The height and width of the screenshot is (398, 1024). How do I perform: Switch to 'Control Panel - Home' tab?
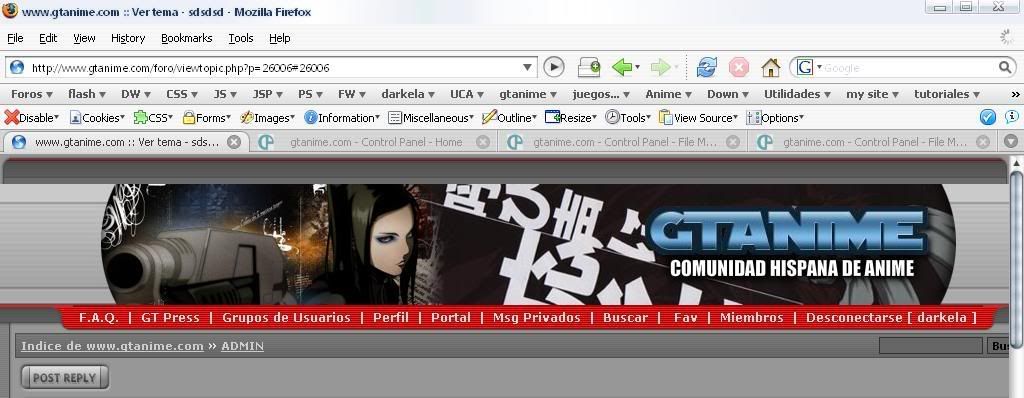pyautogui.click(x=375, y=142)
